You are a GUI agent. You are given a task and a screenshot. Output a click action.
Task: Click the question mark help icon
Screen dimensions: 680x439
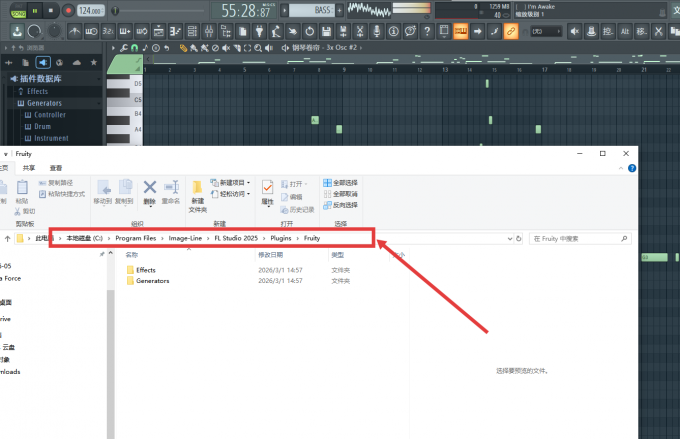click(x=427, y=31)
